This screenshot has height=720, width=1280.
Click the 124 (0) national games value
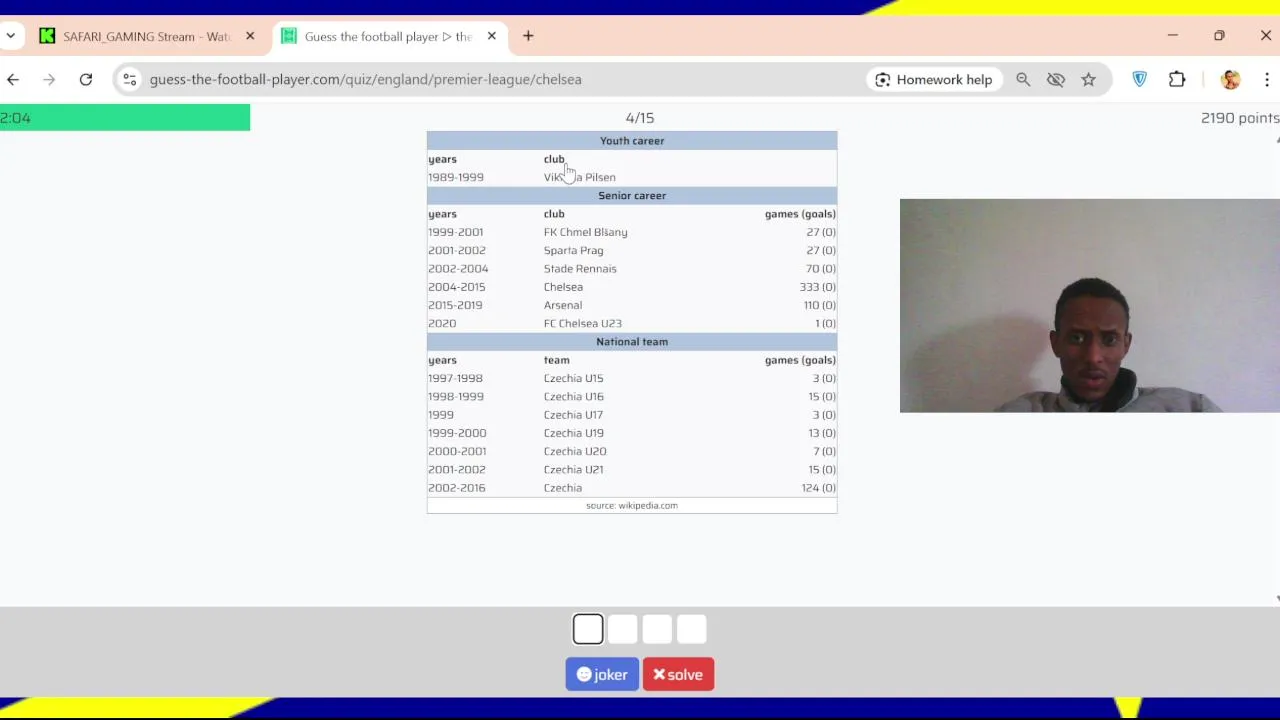pos(818,488)
